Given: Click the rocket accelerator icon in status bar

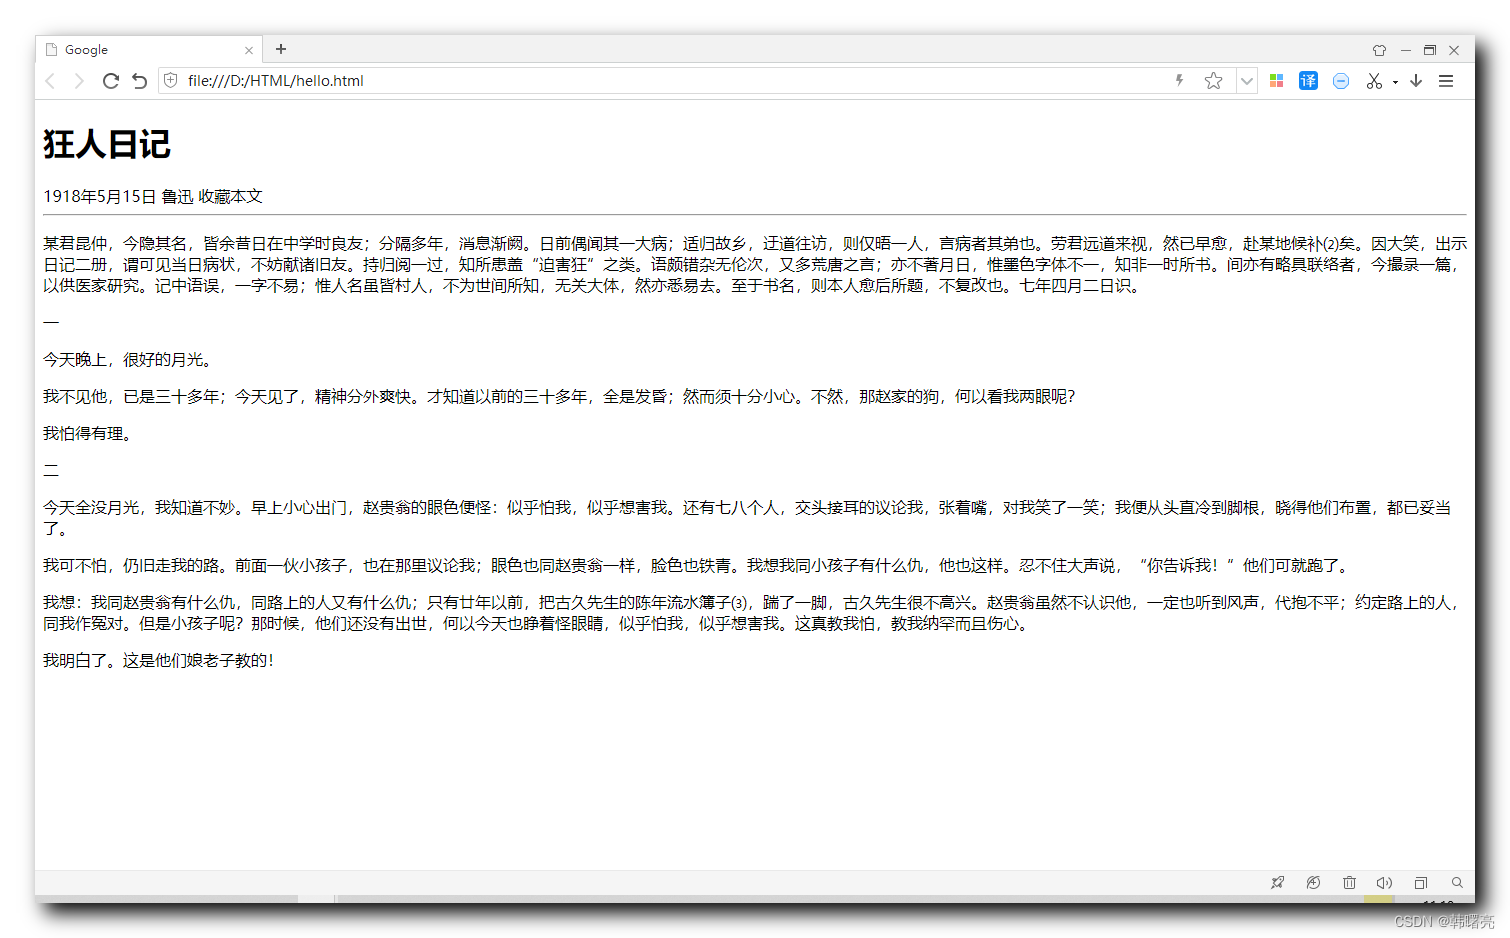Looking at the screenshot, I should pos(1277,883).
